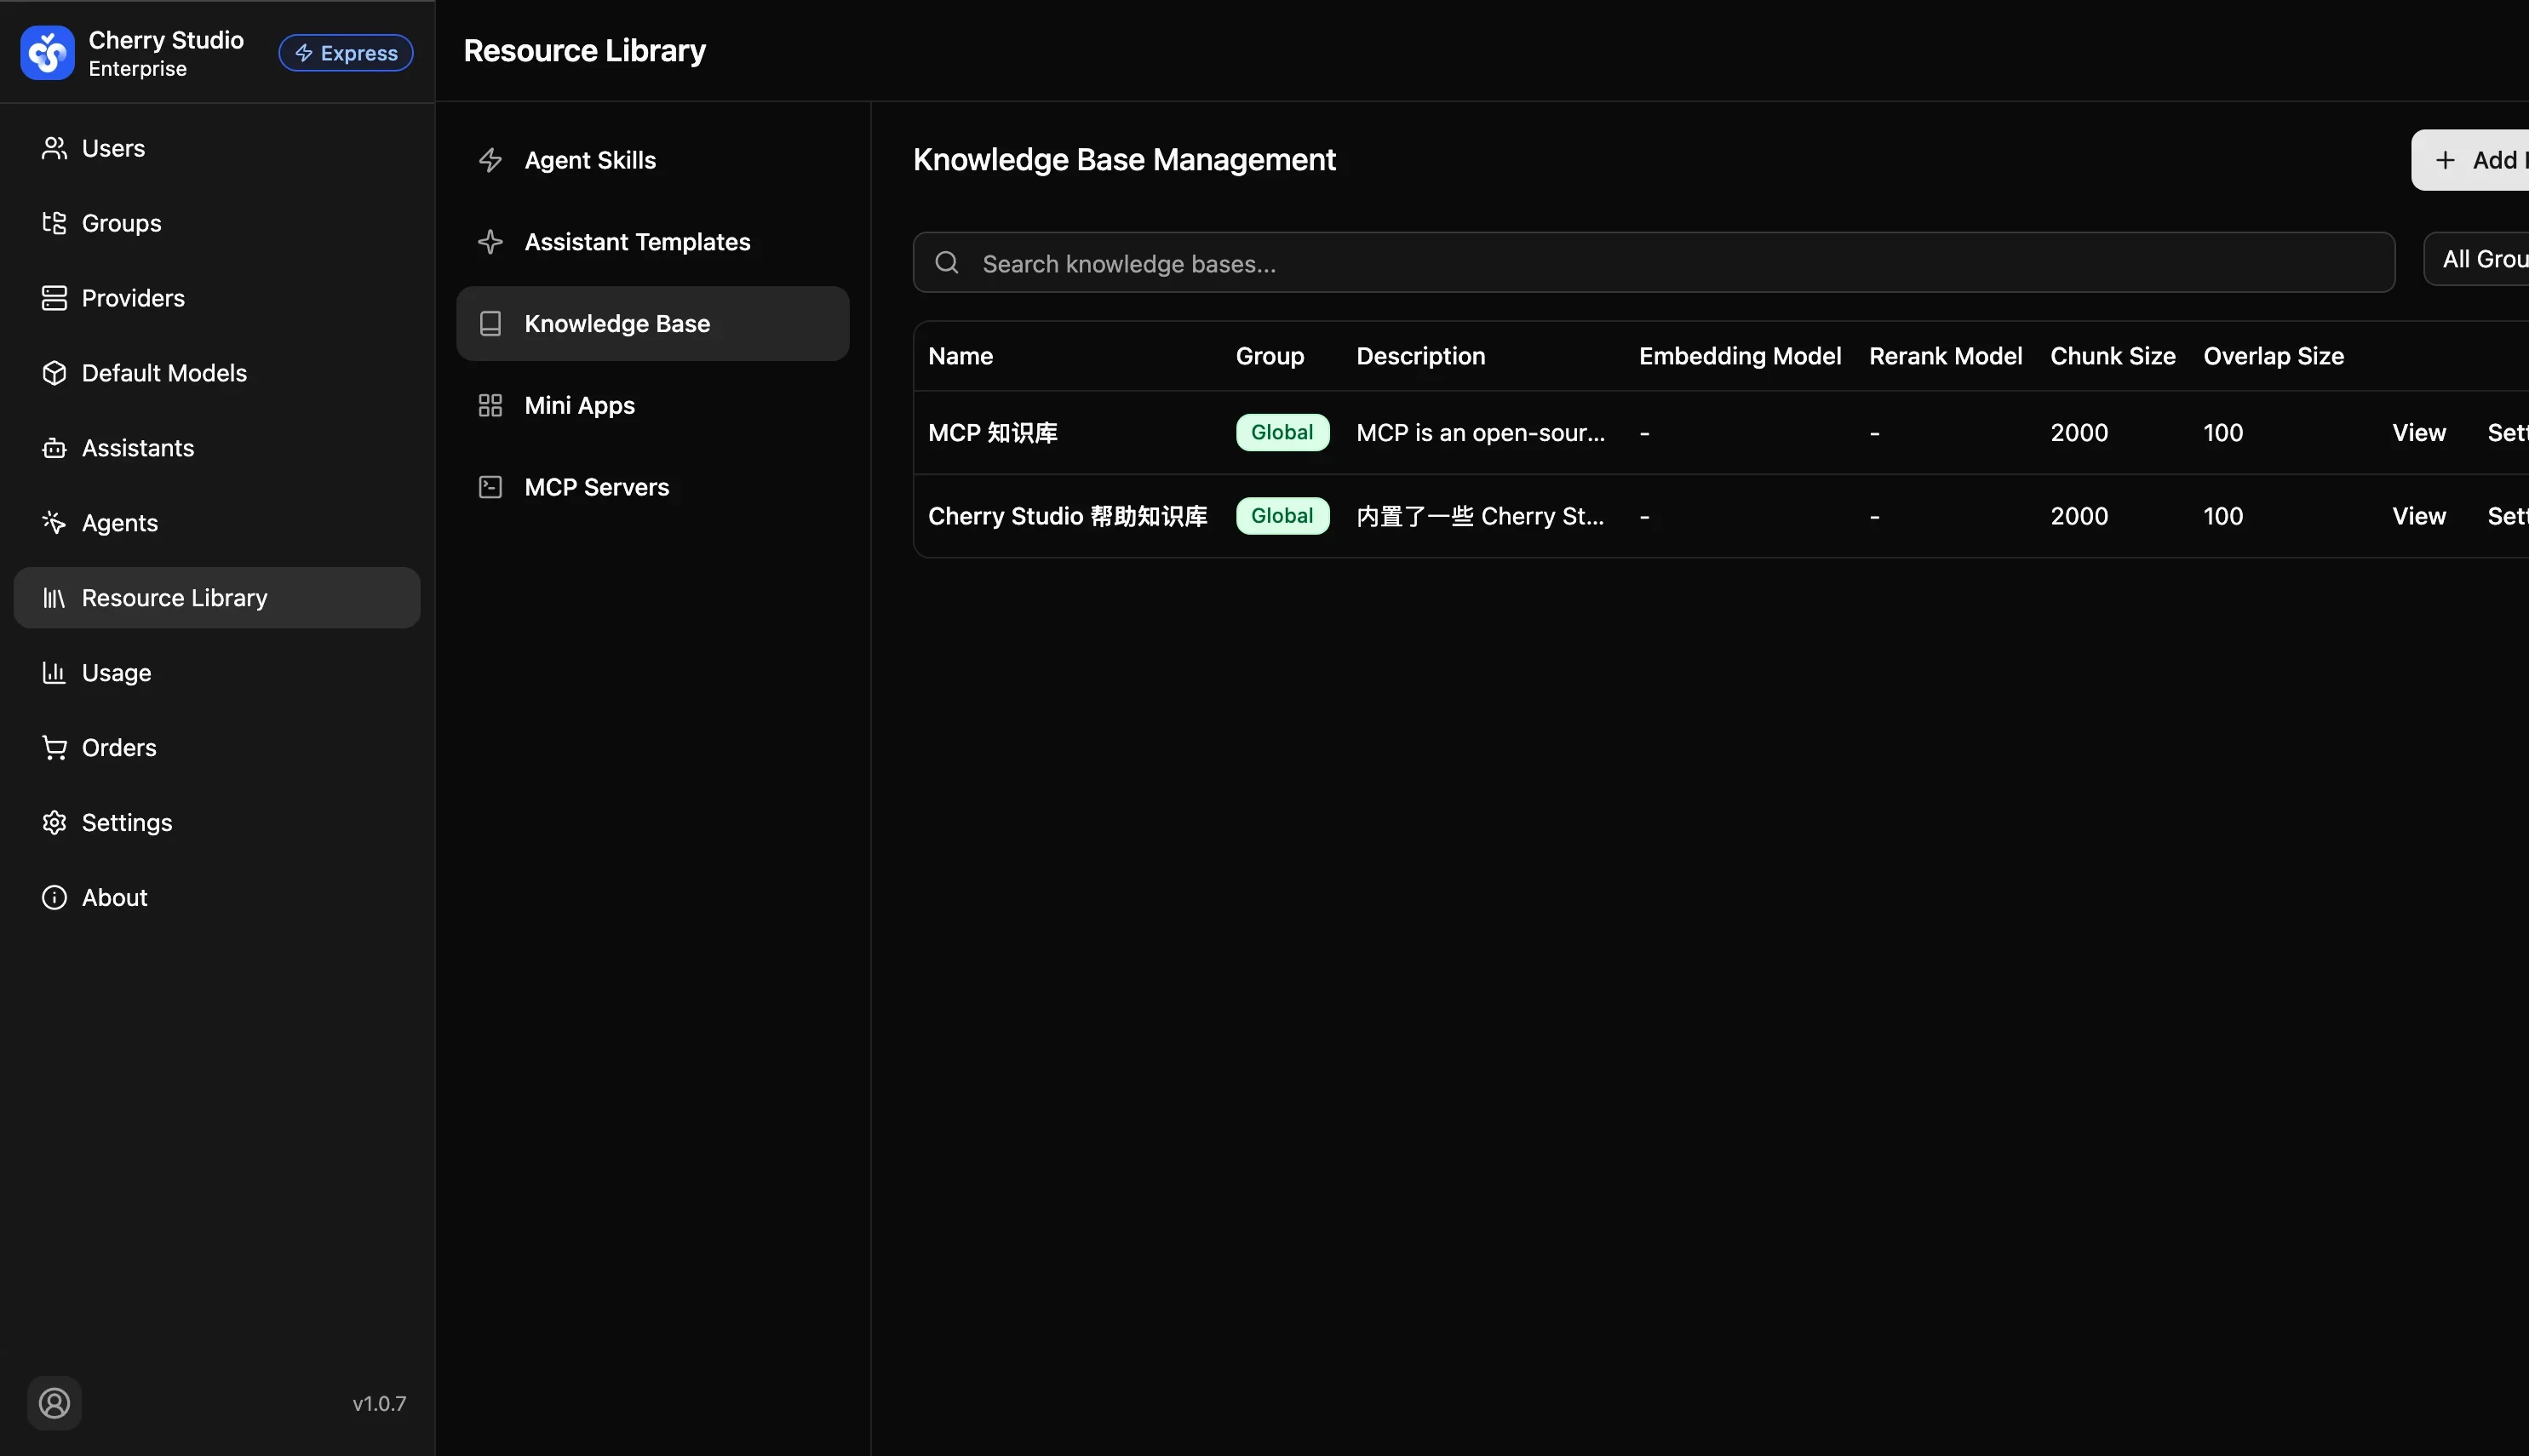Open settings for MCP 知识库 row
The height and width of the screenshot is (1456, 2529).
coord(2508,433)
